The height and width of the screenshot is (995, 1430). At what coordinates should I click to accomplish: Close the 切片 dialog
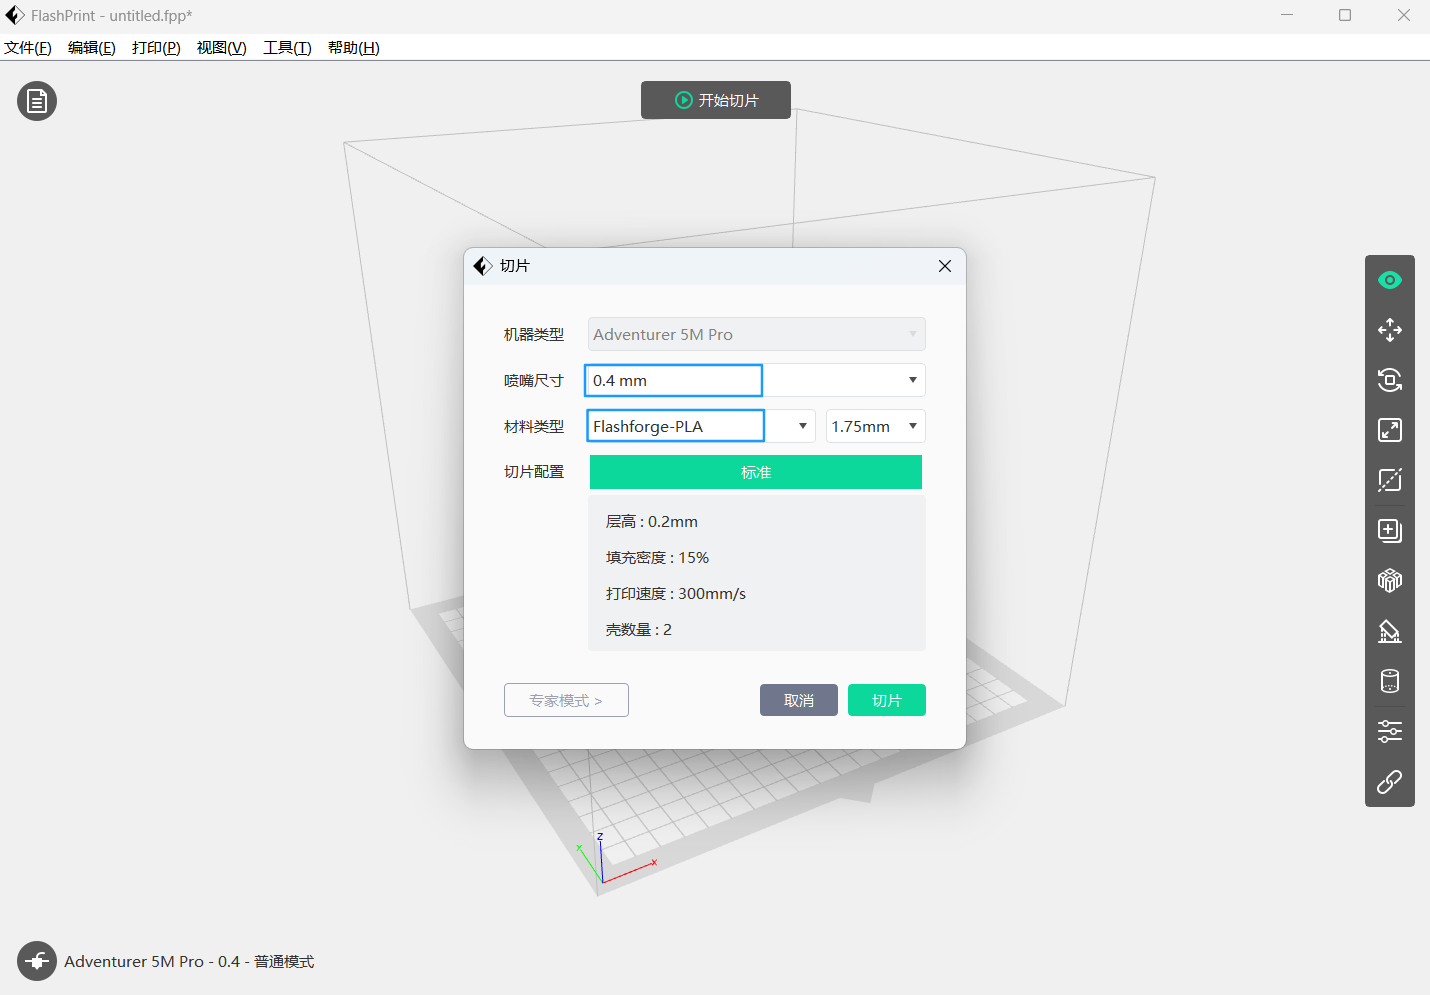pos(944,266)
